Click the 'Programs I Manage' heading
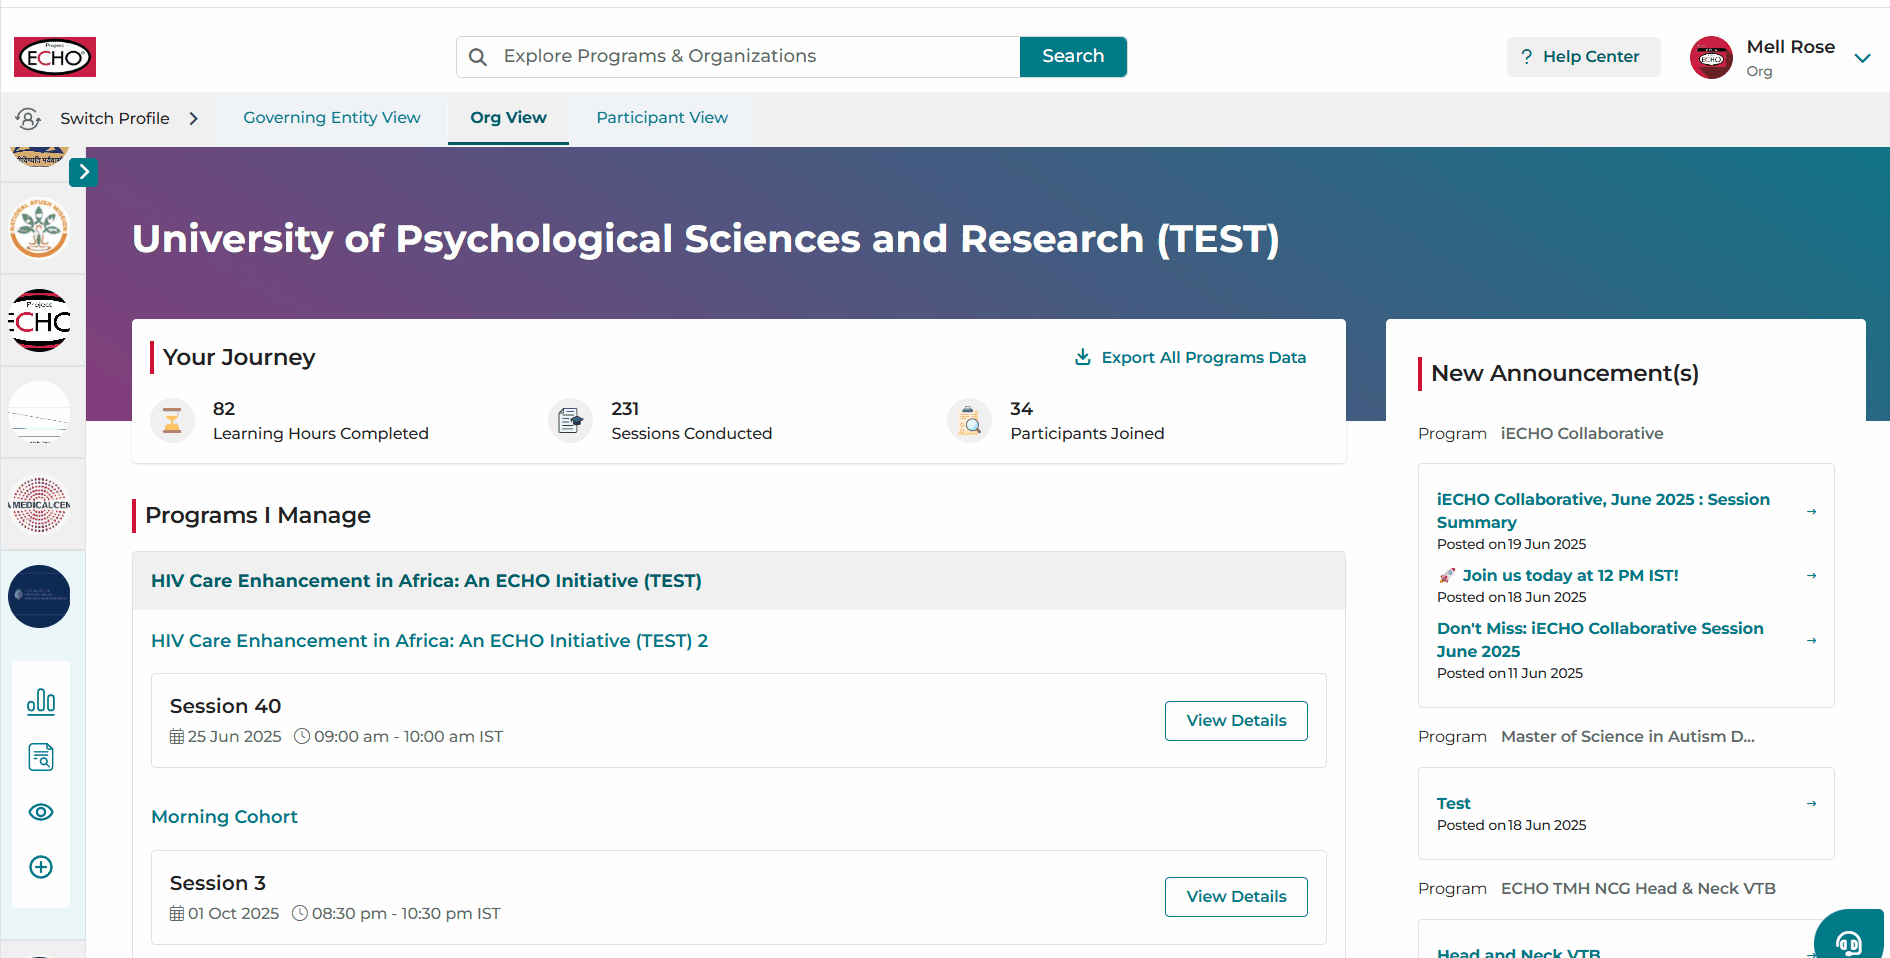The height and width of the screenshot is (958, 1890). coord(258,516)
